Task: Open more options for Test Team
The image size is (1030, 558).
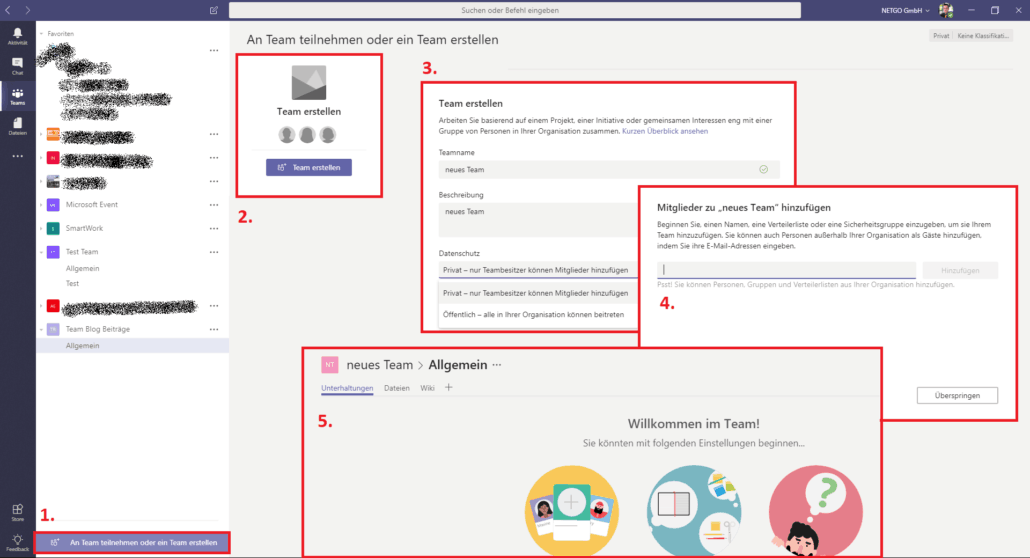Action: (214, 252)
